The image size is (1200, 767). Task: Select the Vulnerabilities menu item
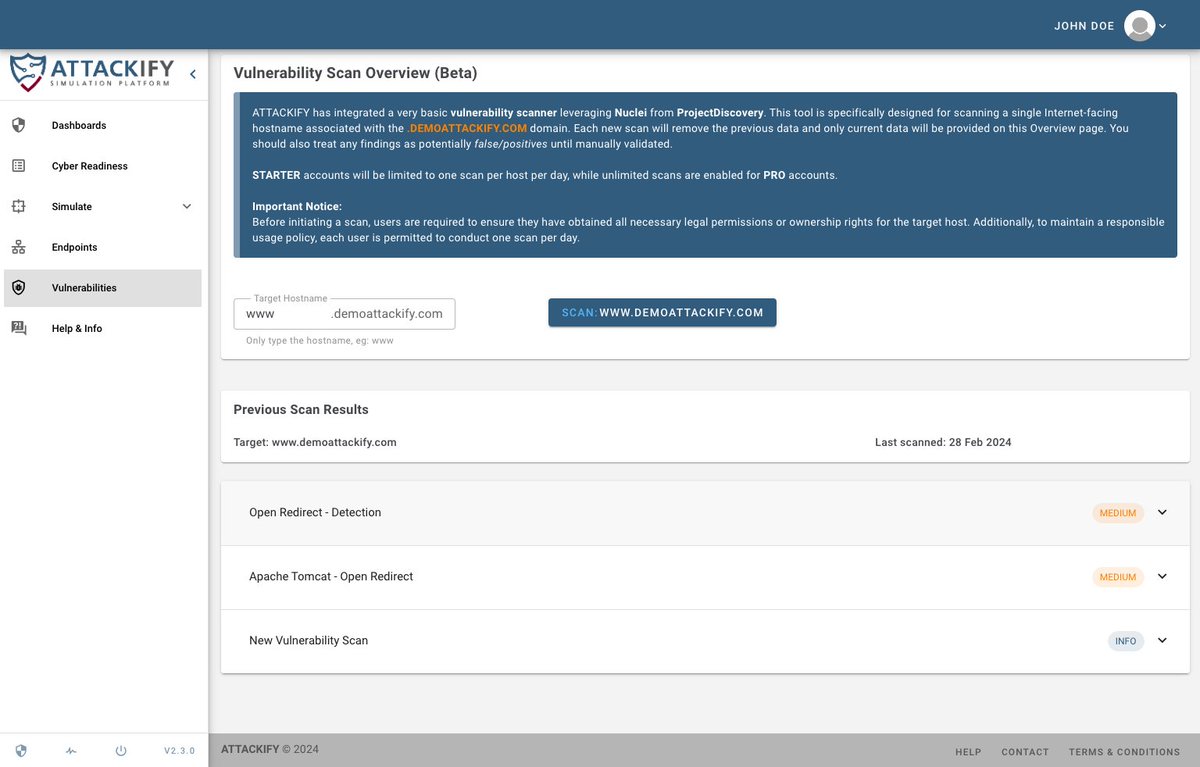pos(103,288)
